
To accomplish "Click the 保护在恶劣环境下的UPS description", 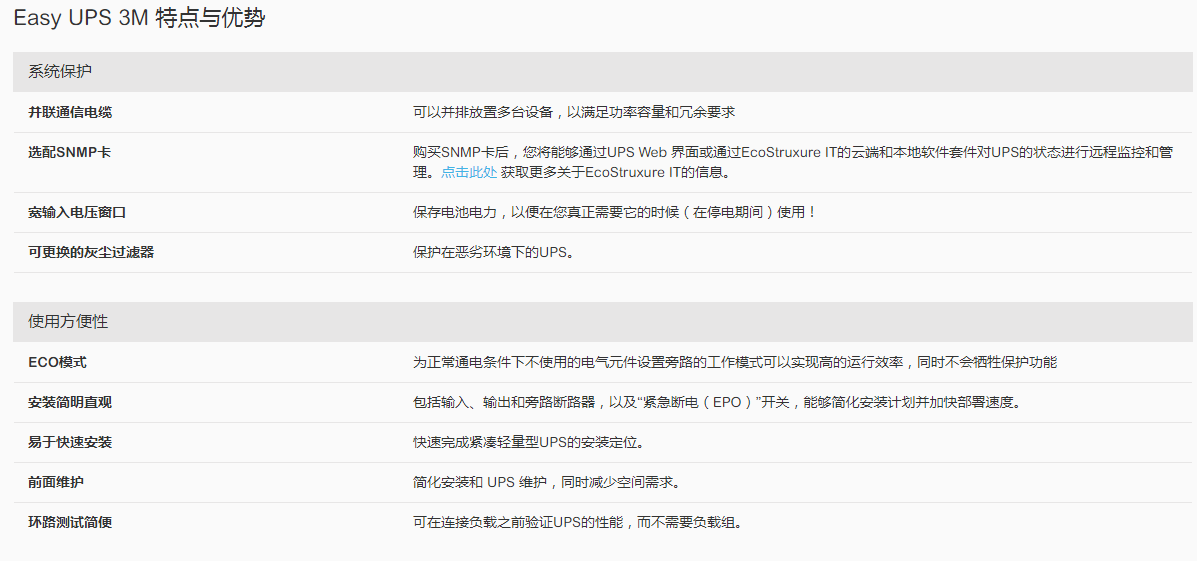I will point(494,252).
